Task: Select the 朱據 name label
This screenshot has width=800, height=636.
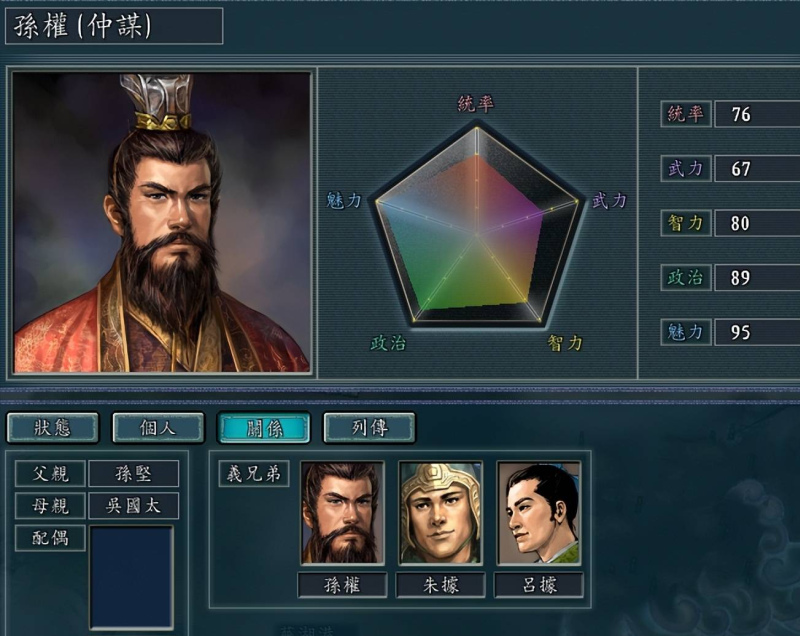Action: (440, 585)
